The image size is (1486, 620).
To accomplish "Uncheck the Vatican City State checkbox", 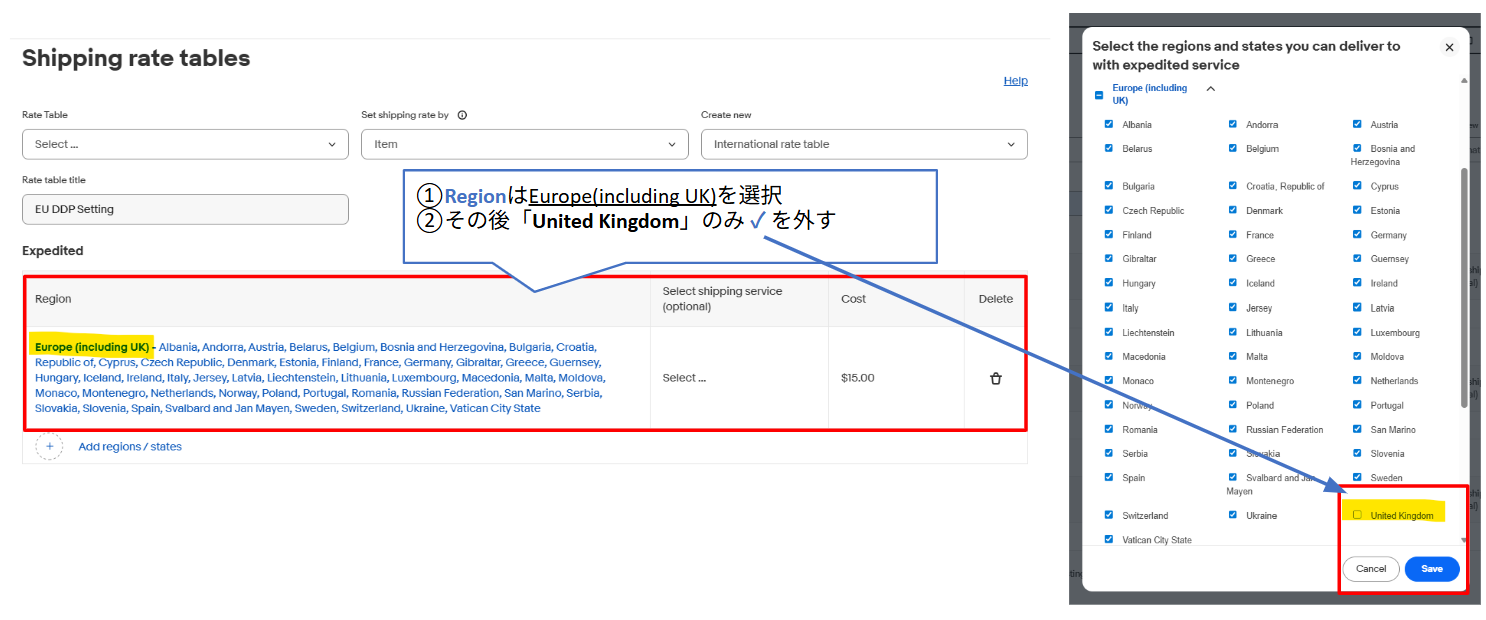I will (1108, 539).
